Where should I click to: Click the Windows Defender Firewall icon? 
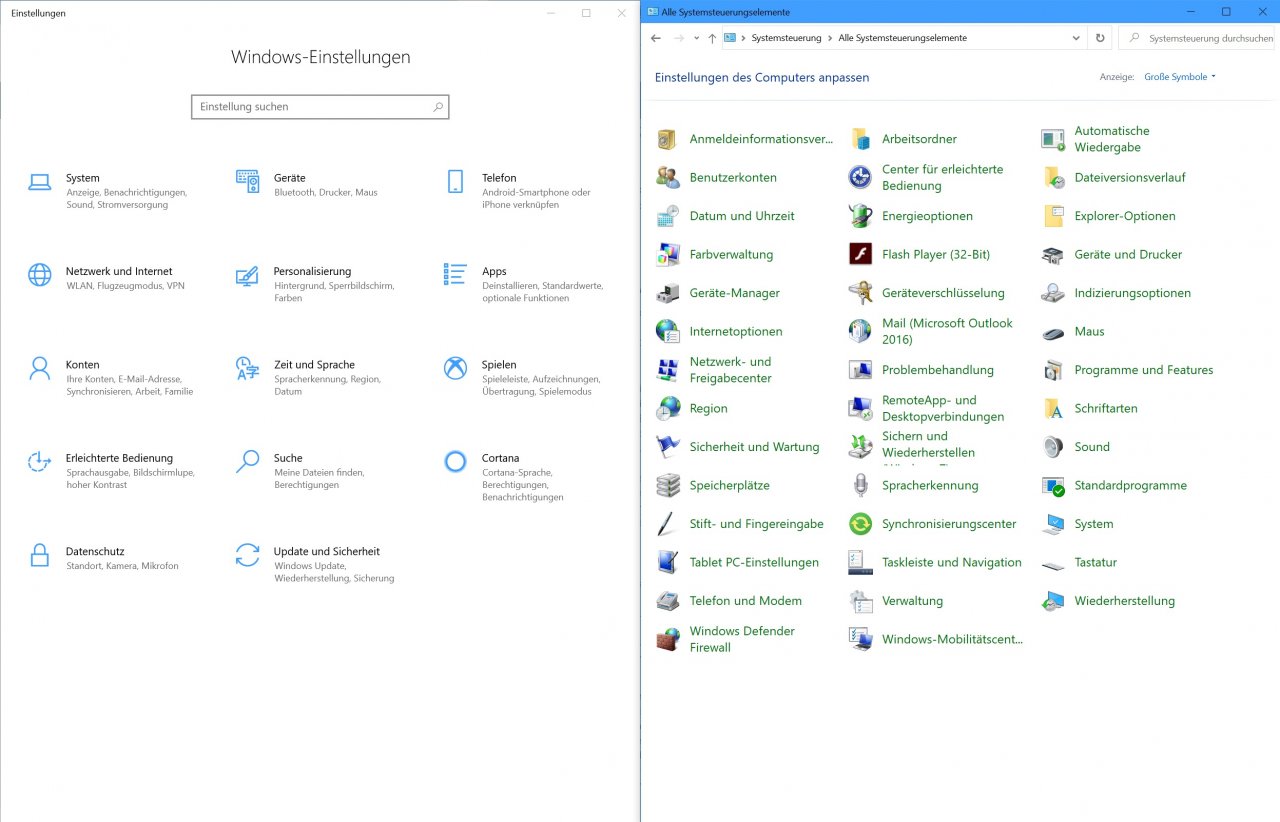[668, 639]
